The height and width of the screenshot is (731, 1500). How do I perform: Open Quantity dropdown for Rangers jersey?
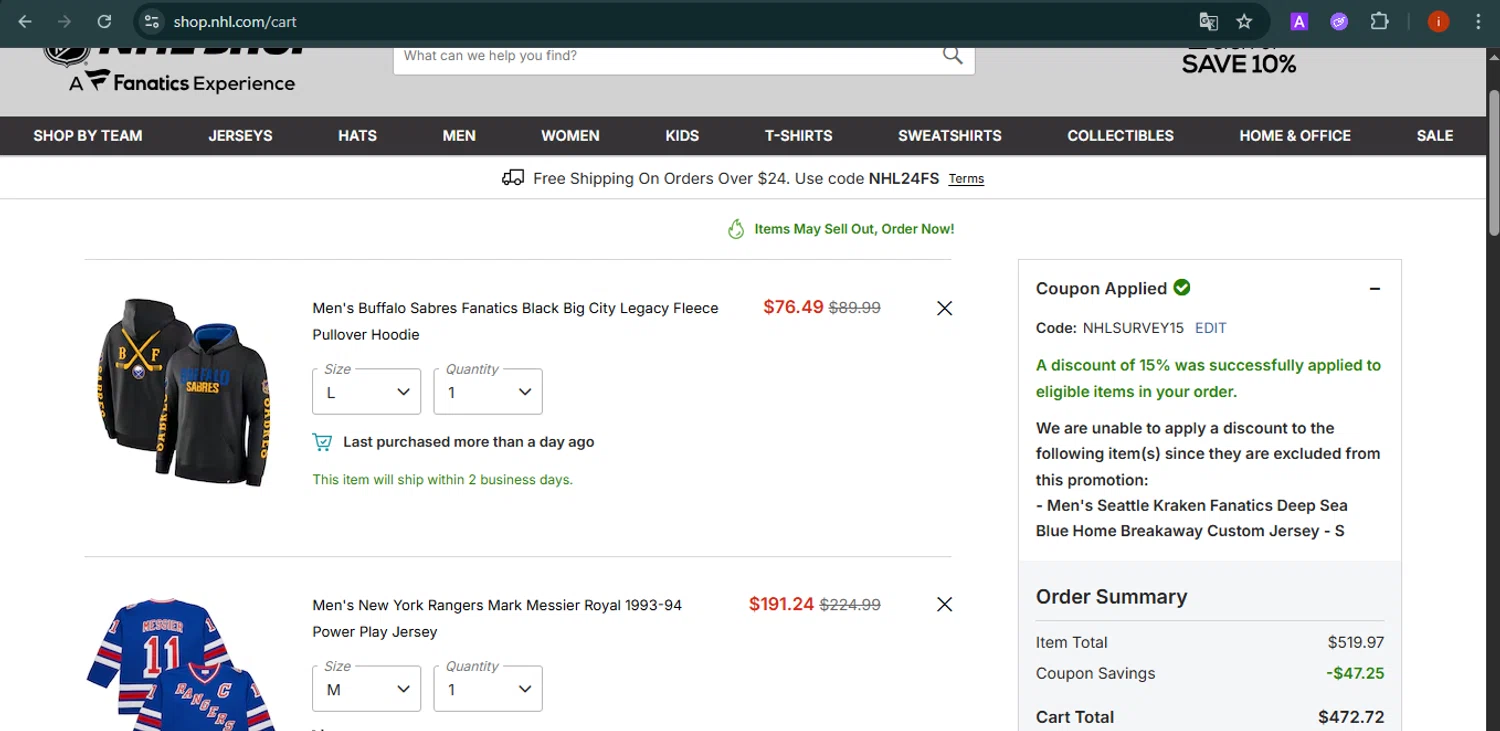click(x=488, y=688)
